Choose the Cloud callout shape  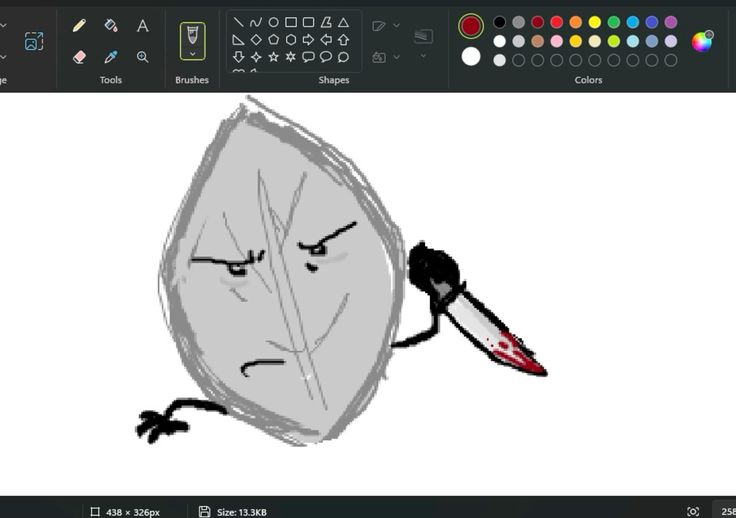click(x=344, y=57)
